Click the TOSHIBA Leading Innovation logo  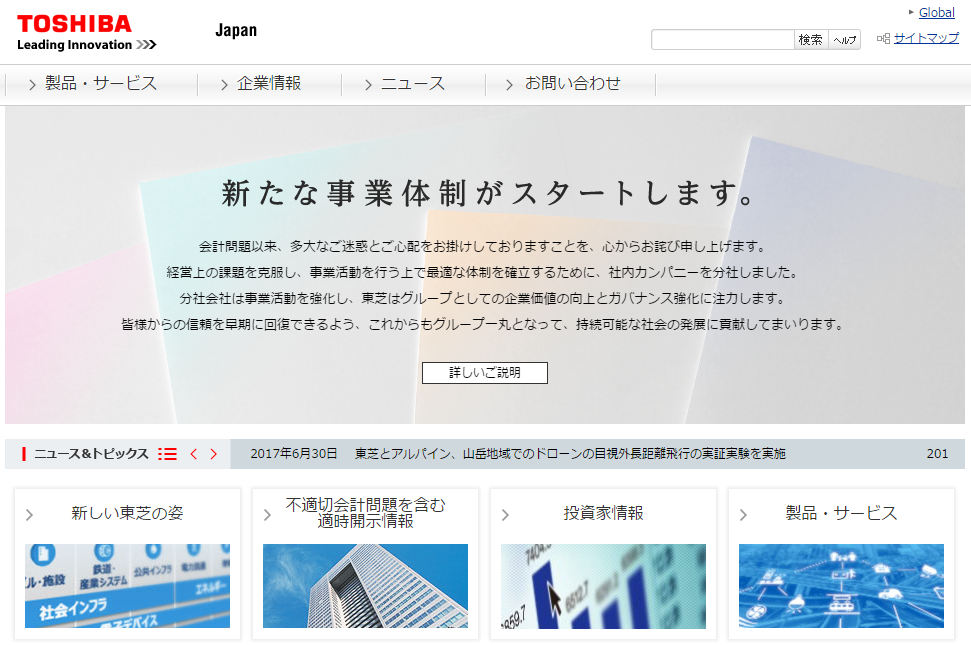87,33
